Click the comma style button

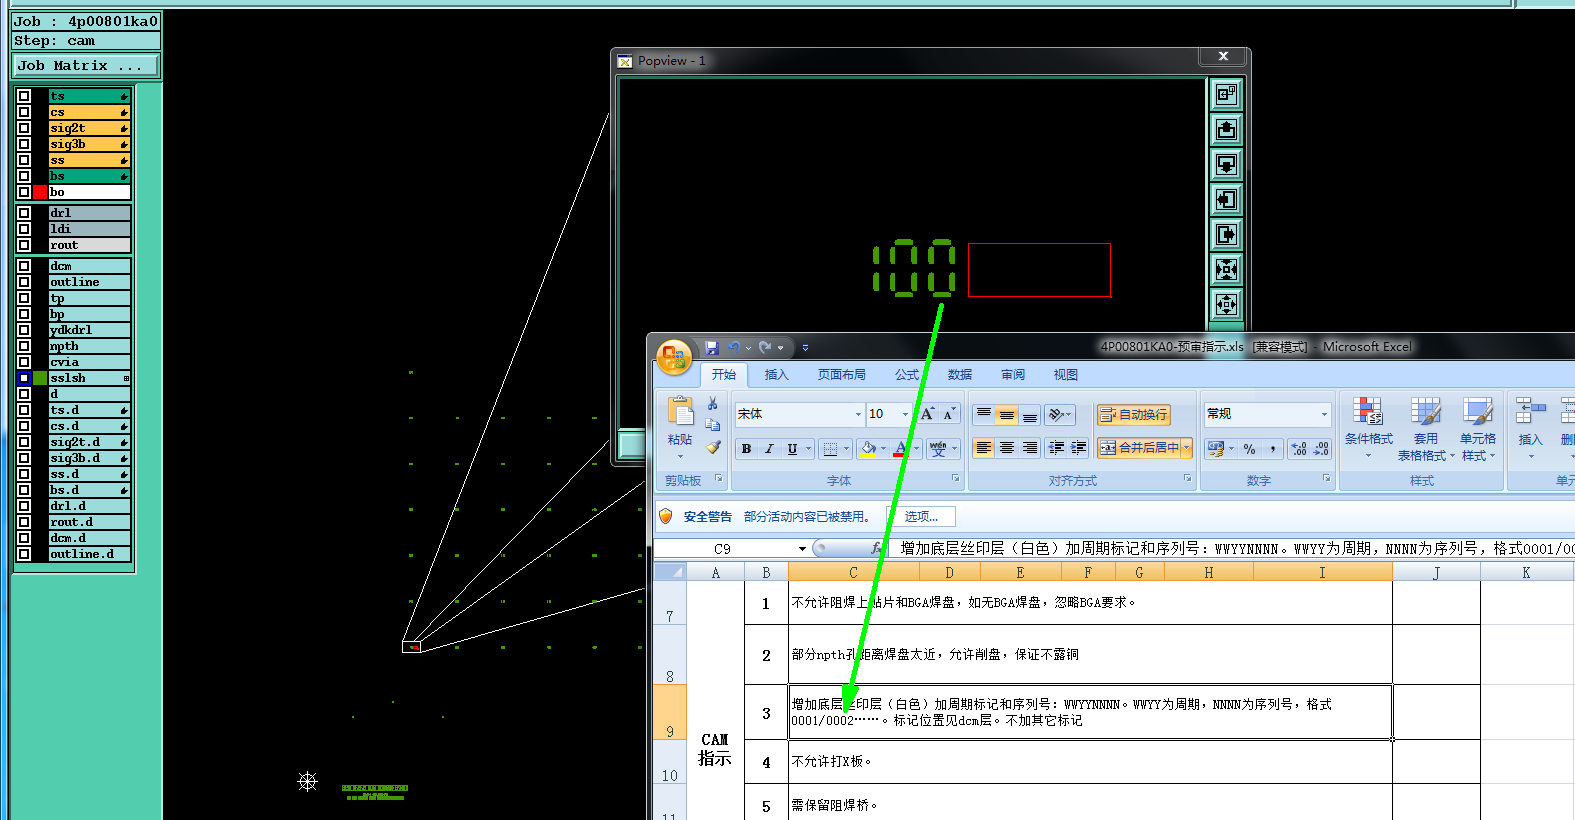tap(1273, 449)
